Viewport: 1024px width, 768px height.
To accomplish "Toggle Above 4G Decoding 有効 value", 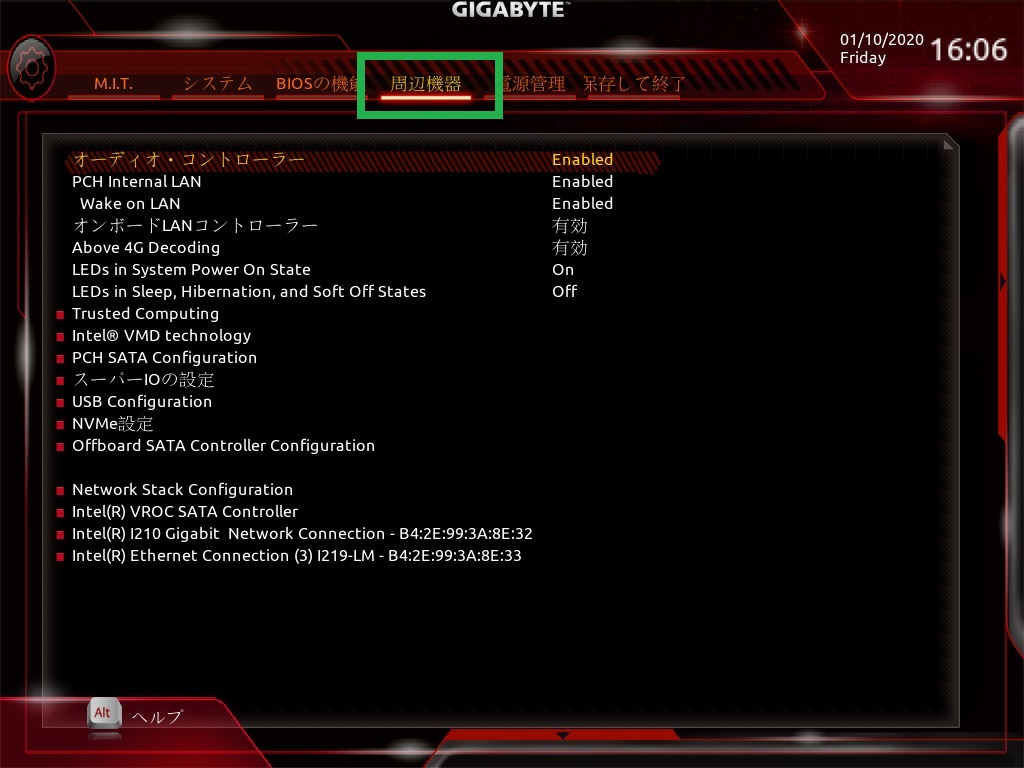I will 569,248.
